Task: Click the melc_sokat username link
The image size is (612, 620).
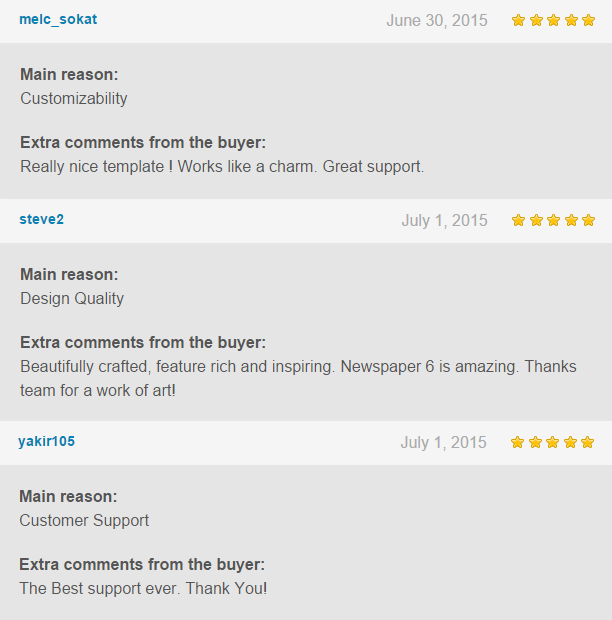Action: click(x=58, y=19)
